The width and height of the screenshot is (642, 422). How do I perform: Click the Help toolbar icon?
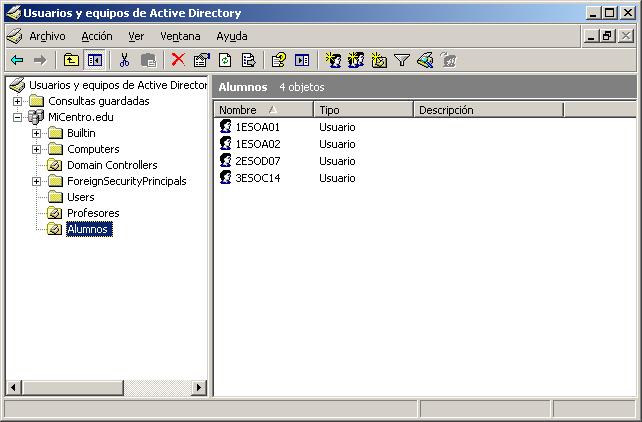(x=279, y=61)
